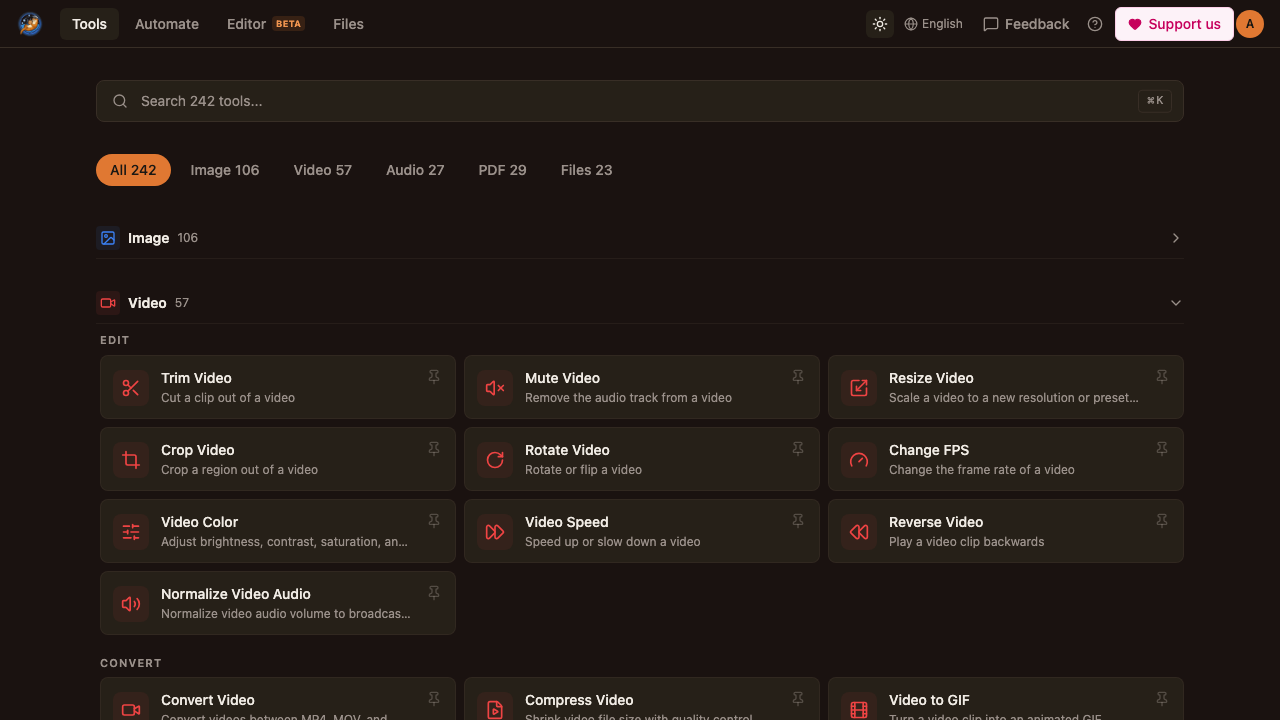Screen dimensions: 1280x720
Task: Open the Change FPS tool
Action: pyautogui.click(x=1006, y=459)
